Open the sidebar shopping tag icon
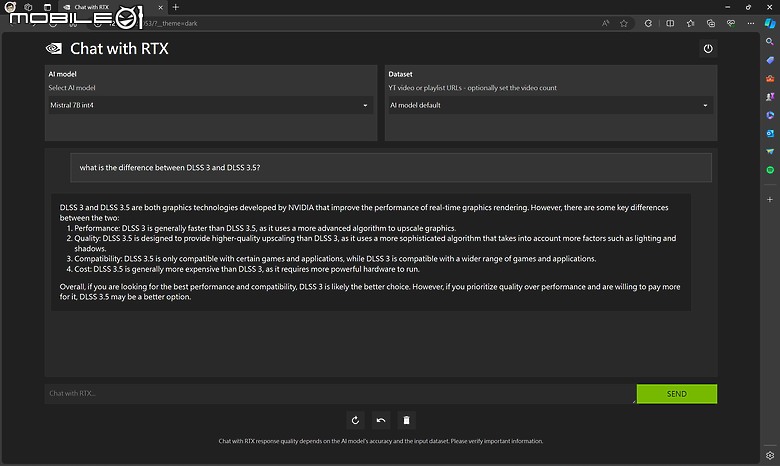The width and height of the screenshot is (780, 466). 770,60
